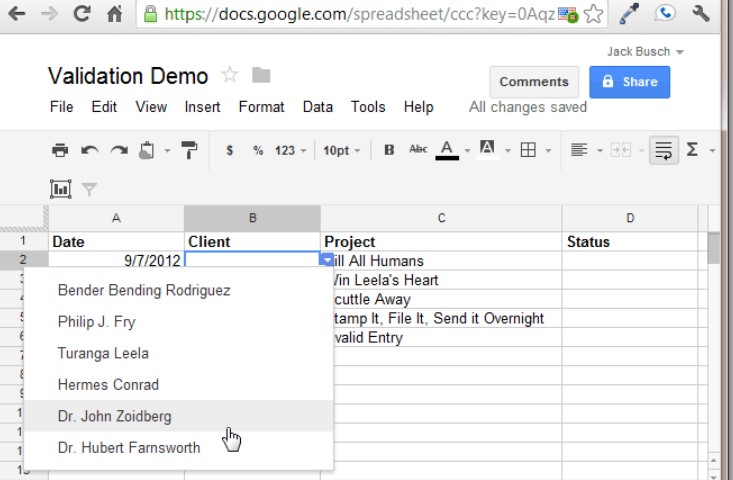Click the browser forward arrow
This screenshot has height=480, width=733.
(x=49, y=14)
